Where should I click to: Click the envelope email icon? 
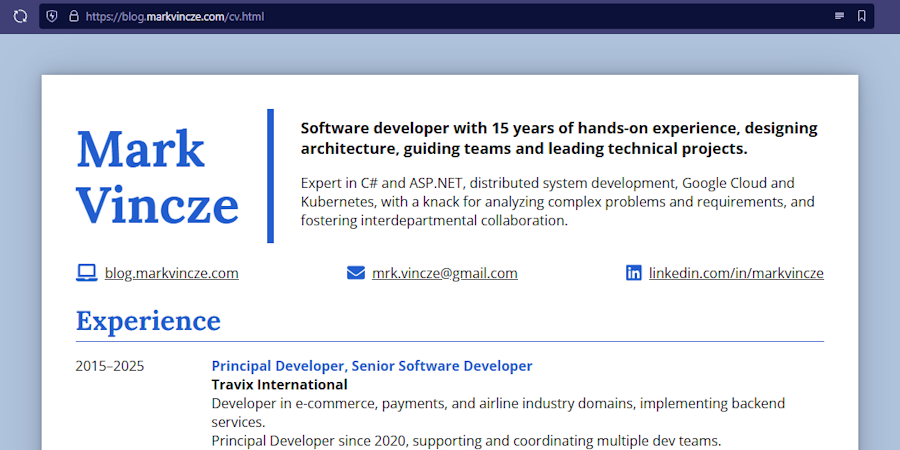point(356,273)
